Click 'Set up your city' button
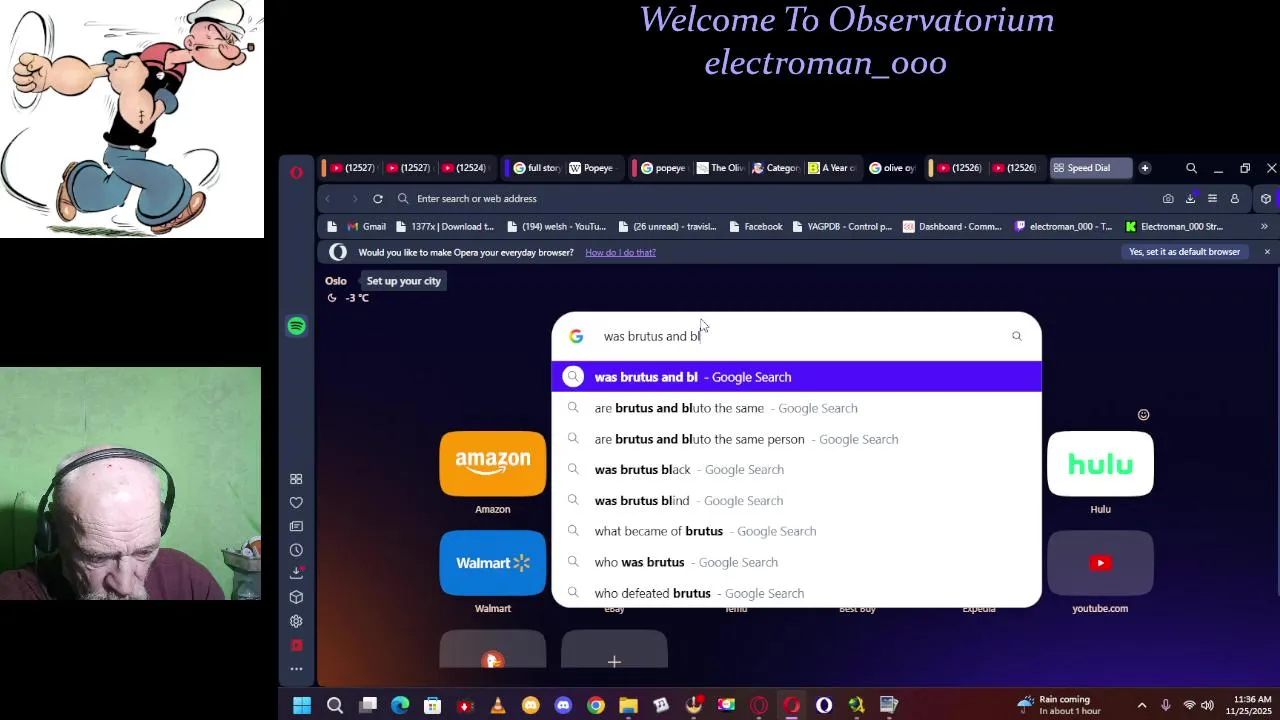 pyautogui.click(x=404, y=281)
